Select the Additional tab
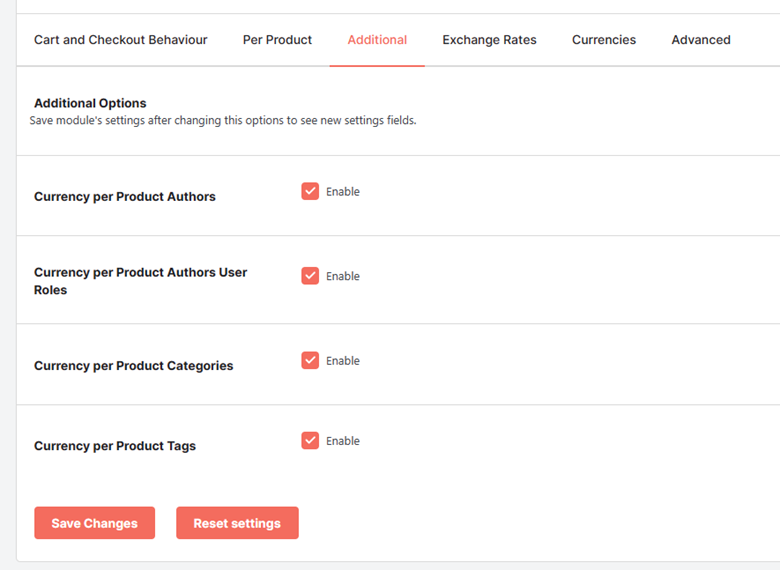 coord(377,40)
